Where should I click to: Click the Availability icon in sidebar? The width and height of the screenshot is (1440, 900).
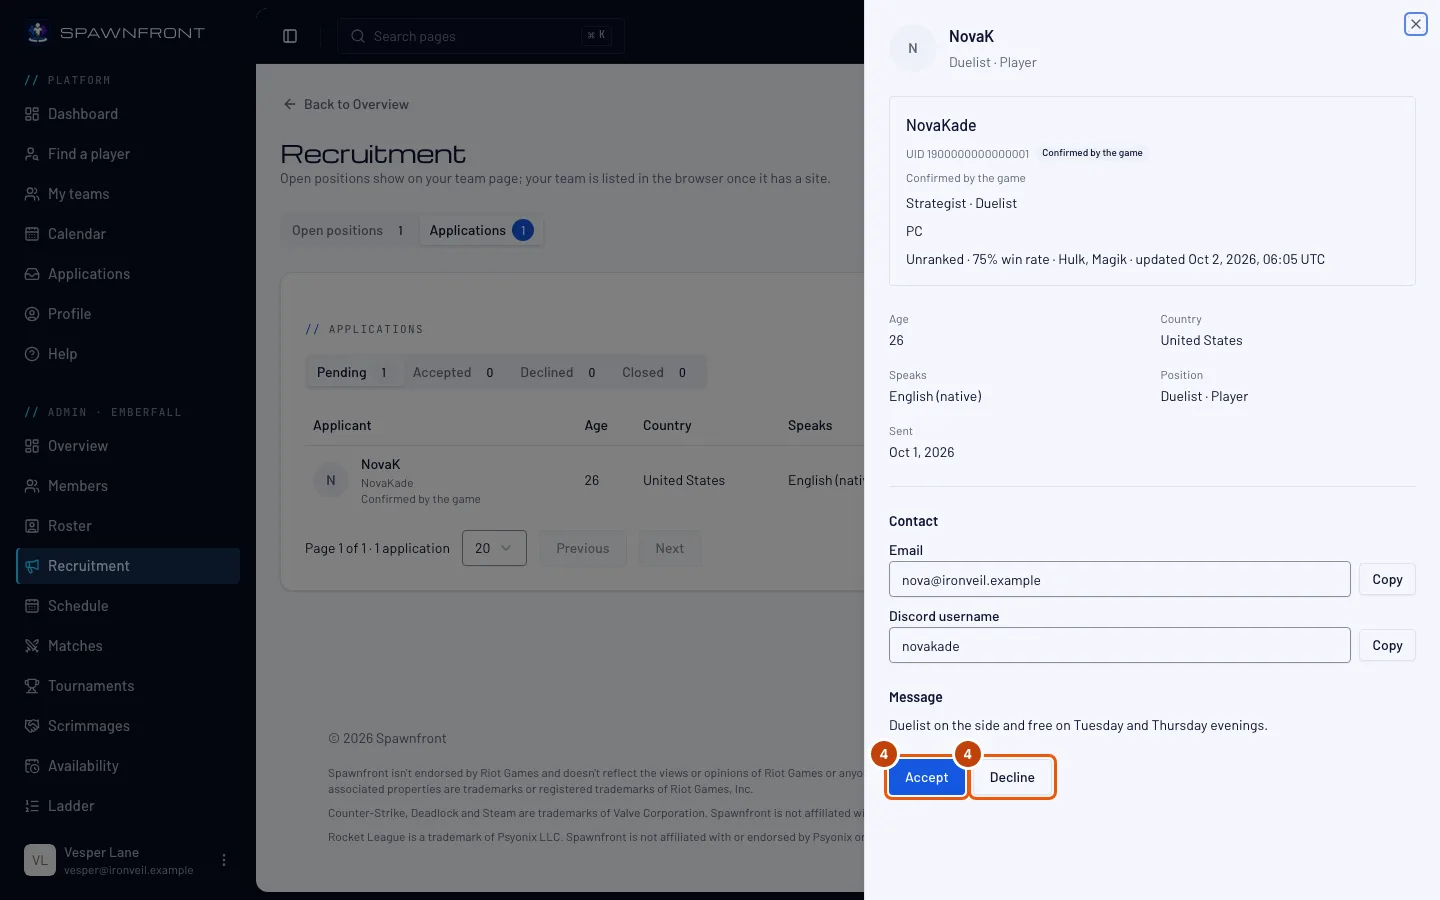pos(32,766)
